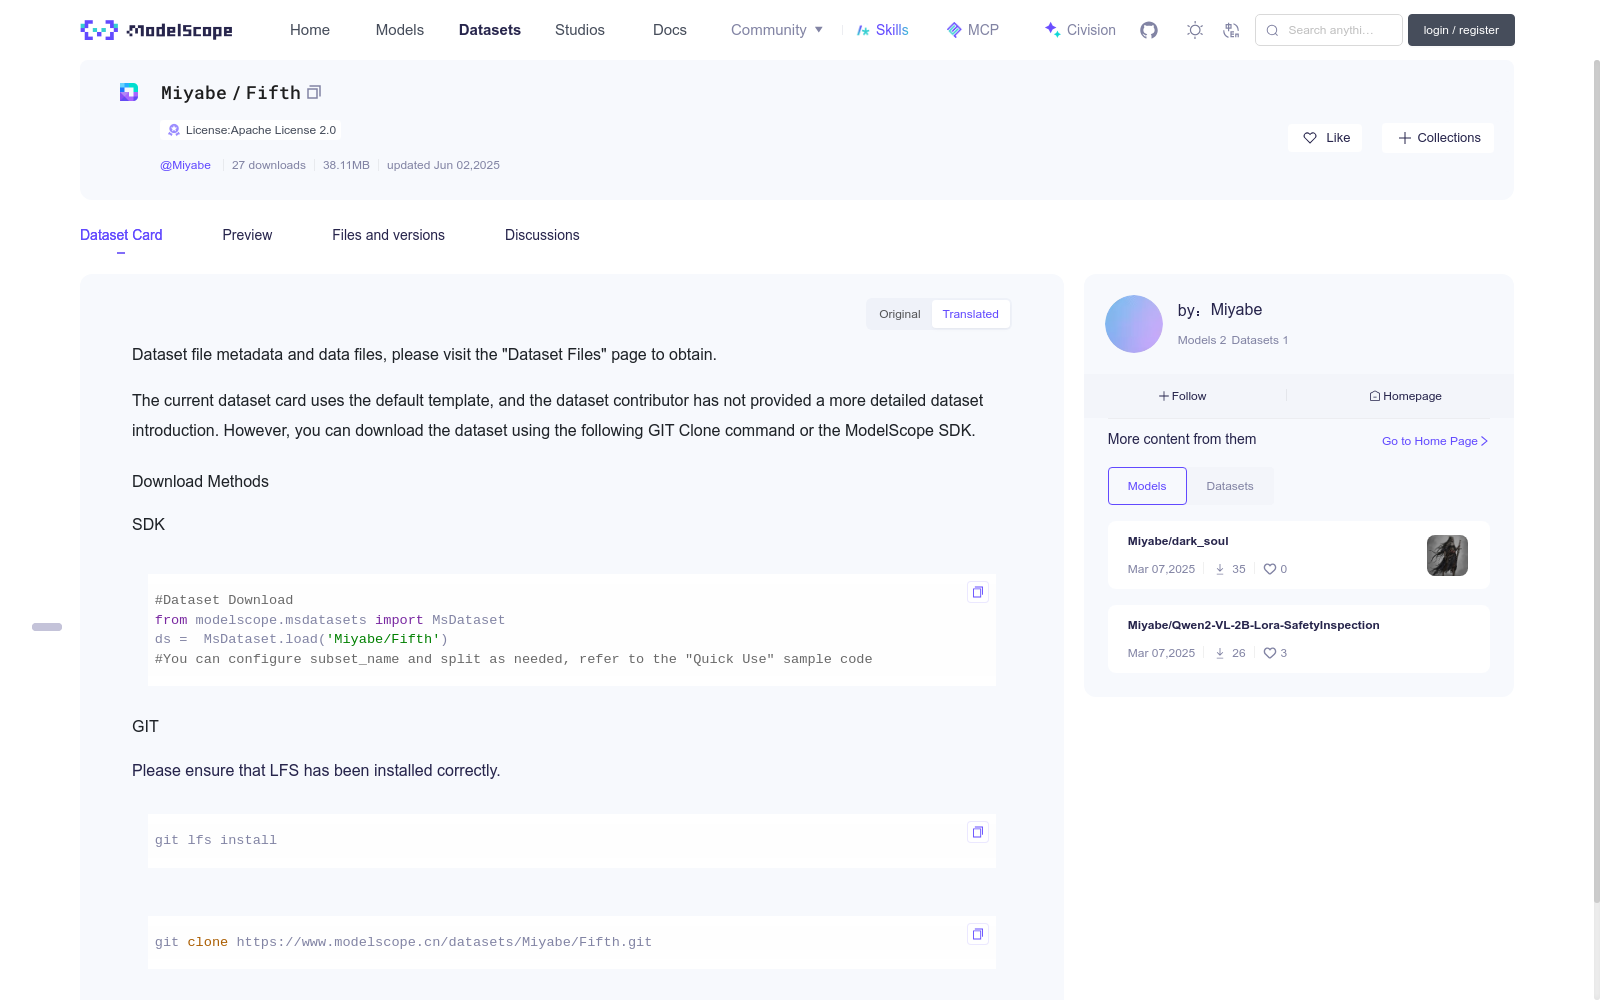1600x1000 pixels.
Task: Click 'Models 2 Datasets 1' text
Action: (x=1233, y=340)
